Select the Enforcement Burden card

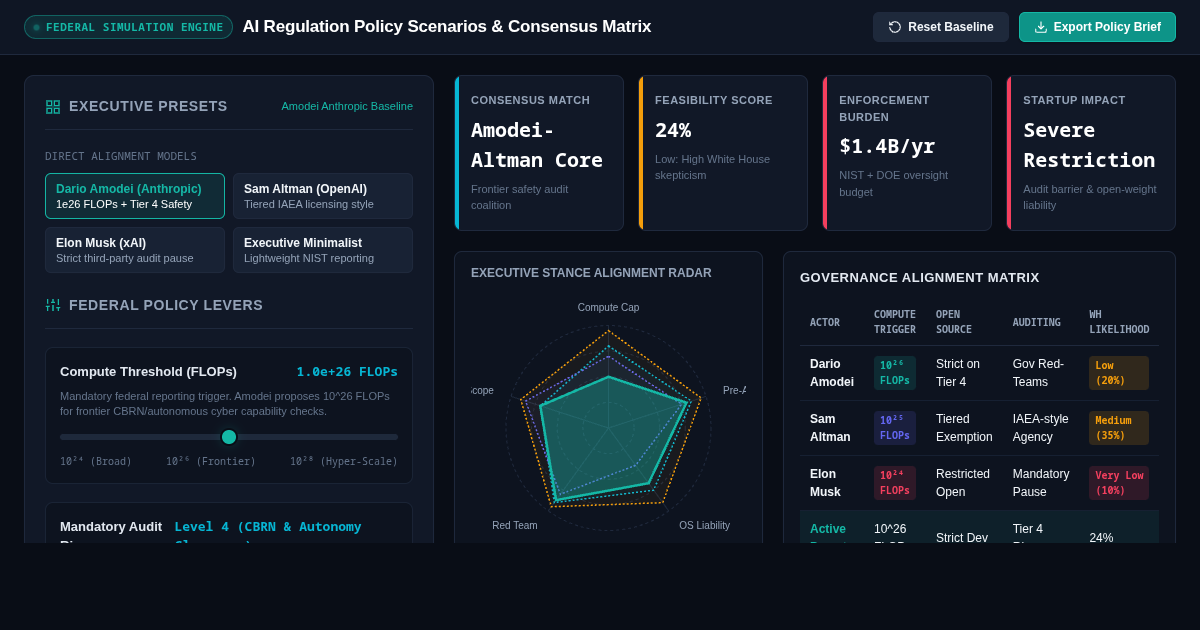(907, 153)
